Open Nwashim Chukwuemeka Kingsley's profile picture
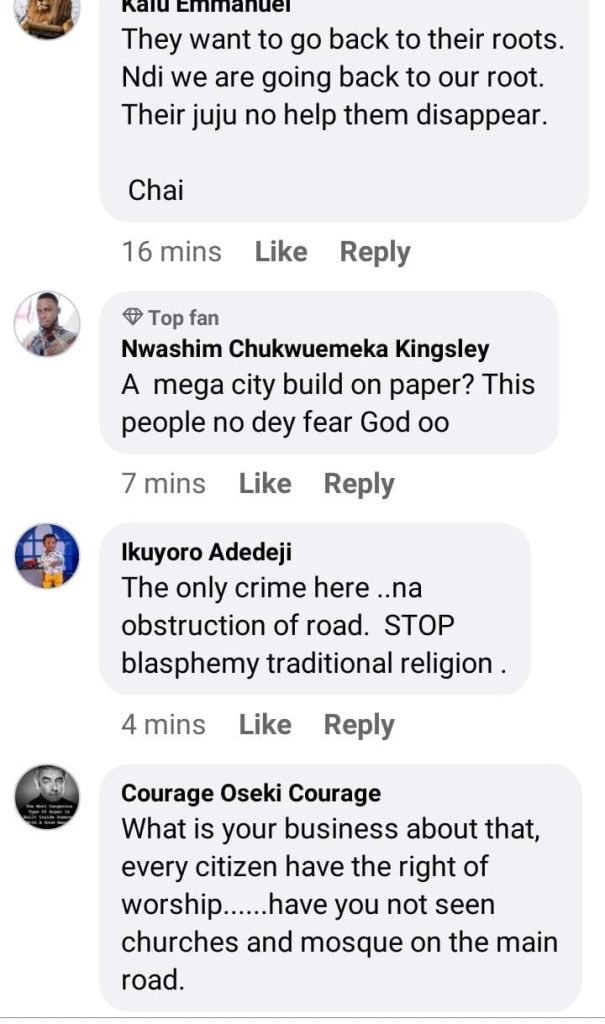This screenshot has height=1024, width=605. tap(47, 324)
